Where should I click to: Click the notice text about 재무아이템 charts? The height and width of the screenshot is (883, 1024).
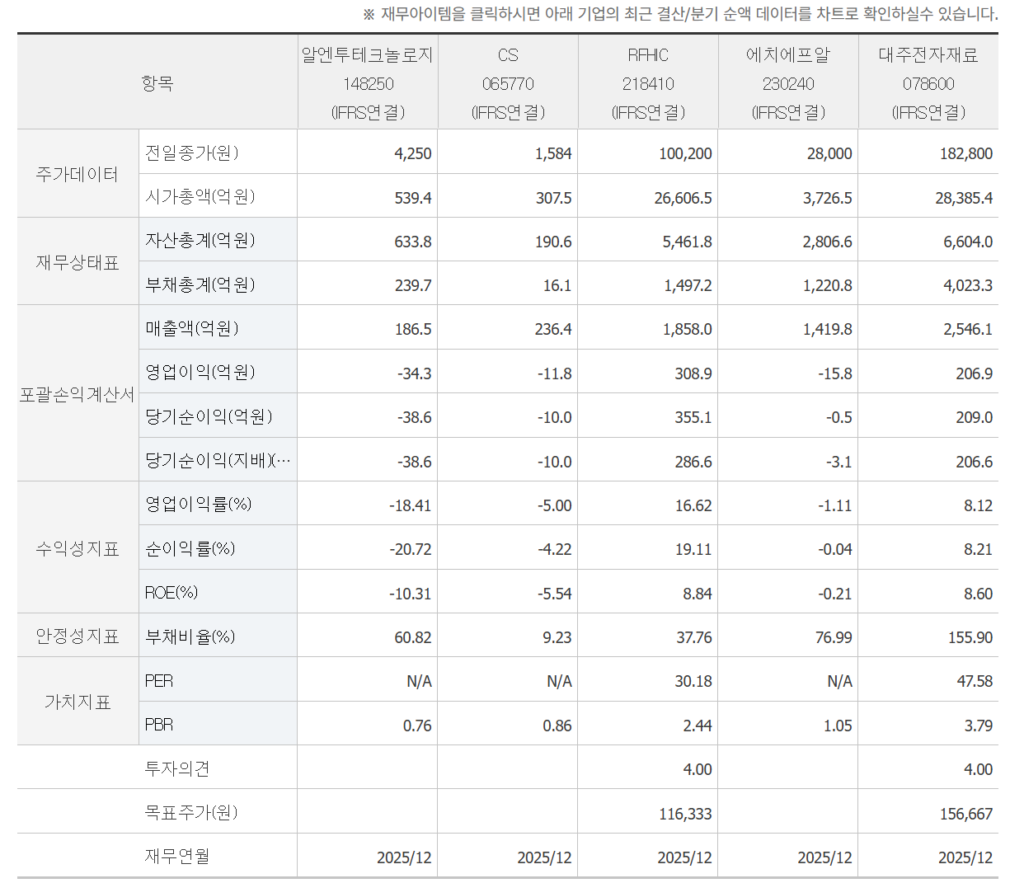point(680,14)
